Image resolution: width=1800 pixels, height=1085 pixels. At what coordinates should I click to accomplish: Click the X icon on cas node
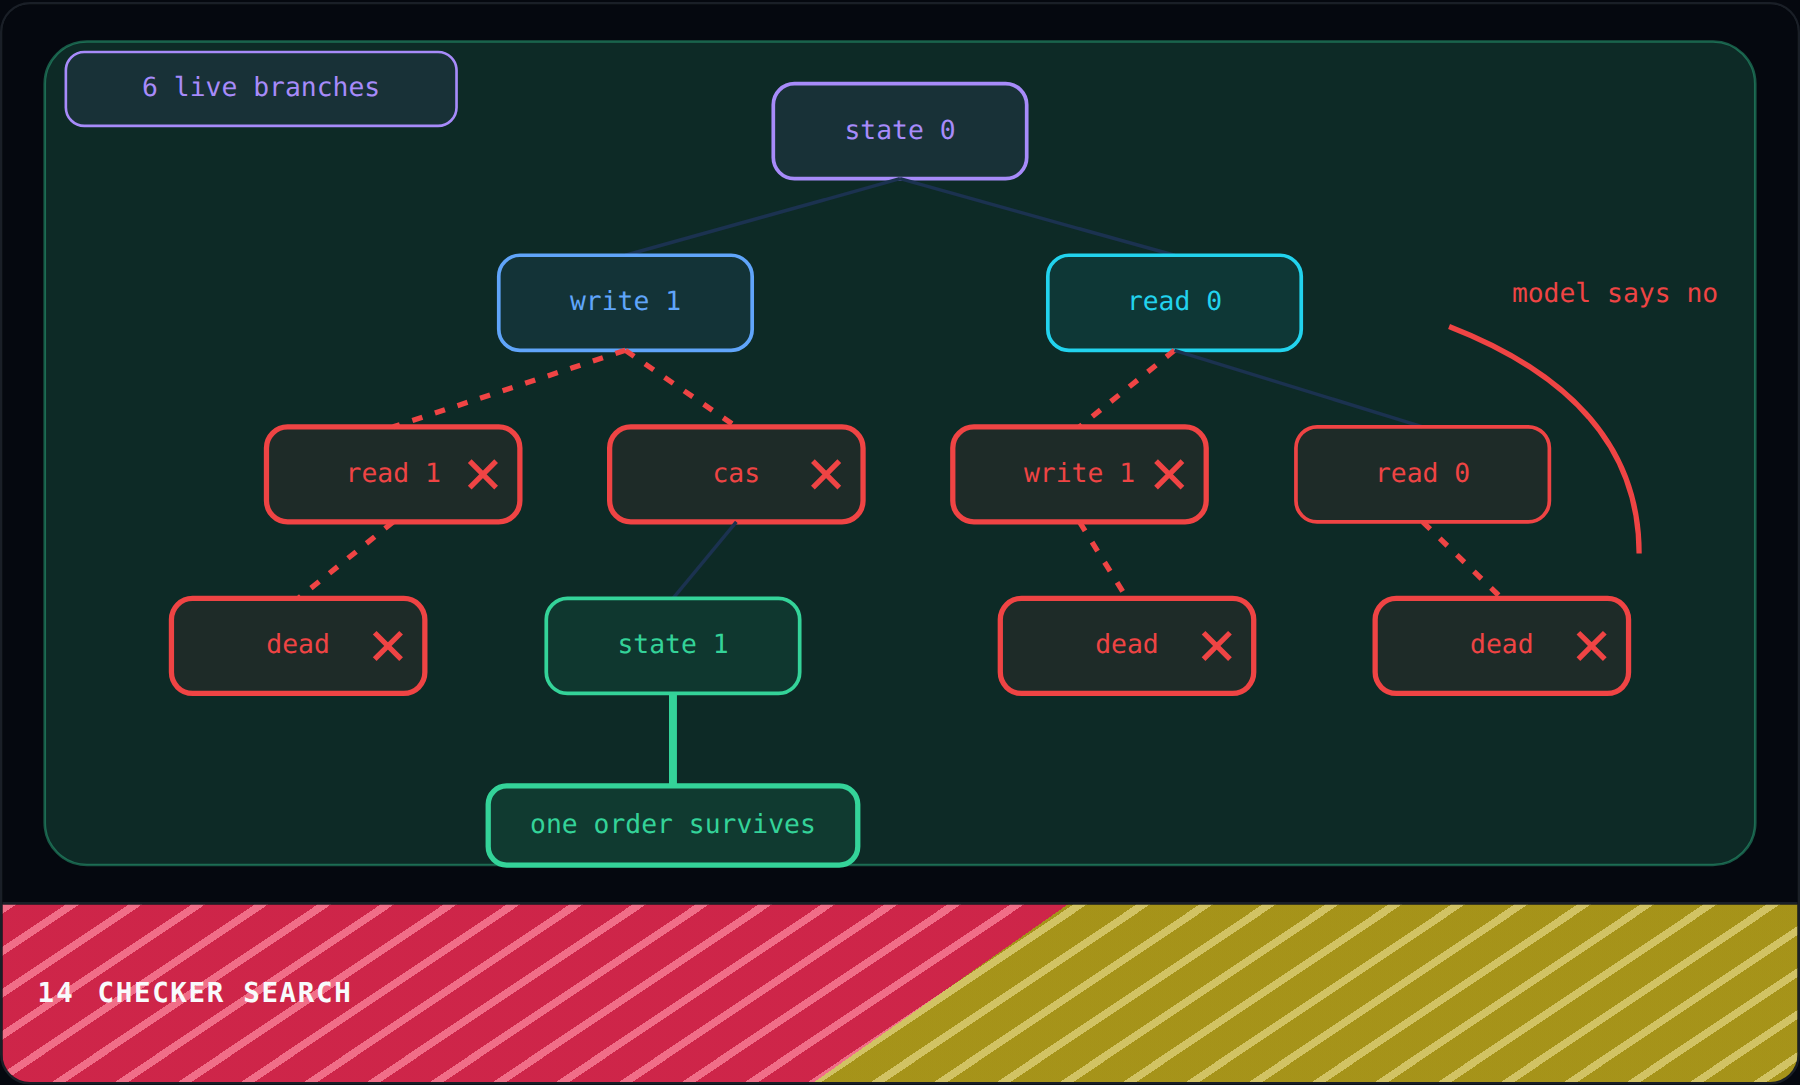tap(826, 474)
